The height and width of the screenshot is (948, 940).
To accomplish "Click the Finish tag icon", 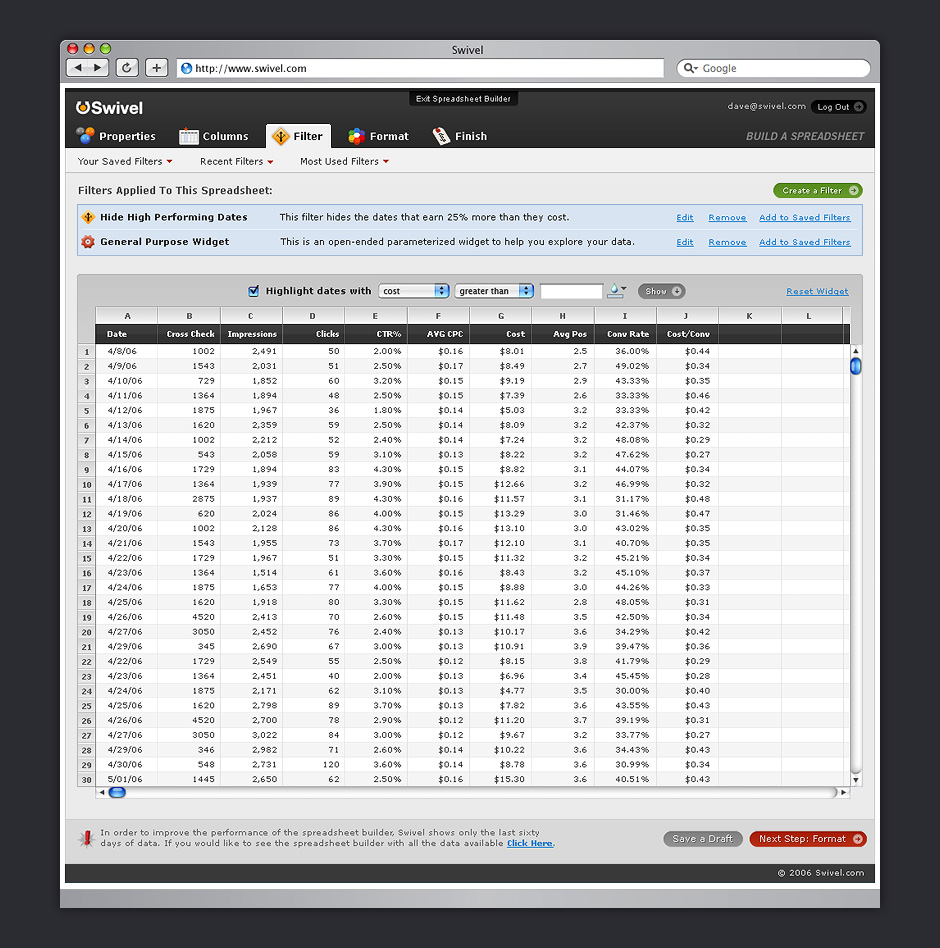I will pyautogui.click(x=441, y=136).
